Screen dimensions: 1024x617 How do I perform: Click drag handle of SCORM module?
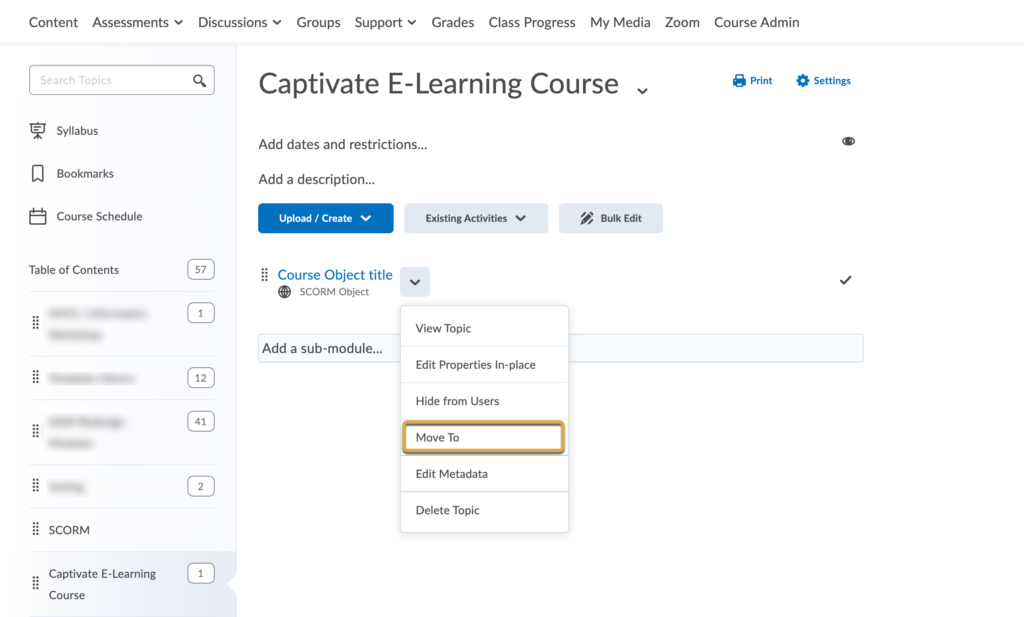(36, 530)
